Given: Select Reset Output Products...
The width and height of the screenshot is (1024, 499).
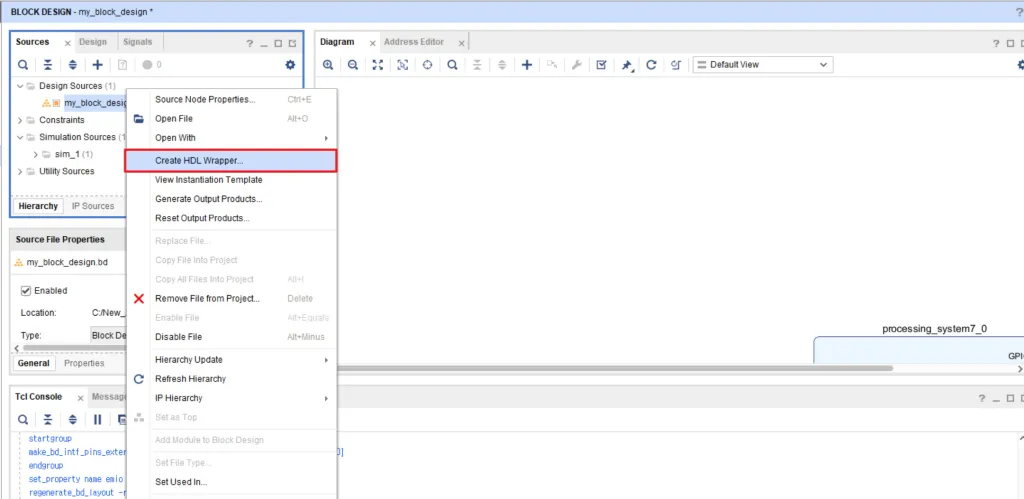Looking at the screenshot, I should click(x=231, y=218).
